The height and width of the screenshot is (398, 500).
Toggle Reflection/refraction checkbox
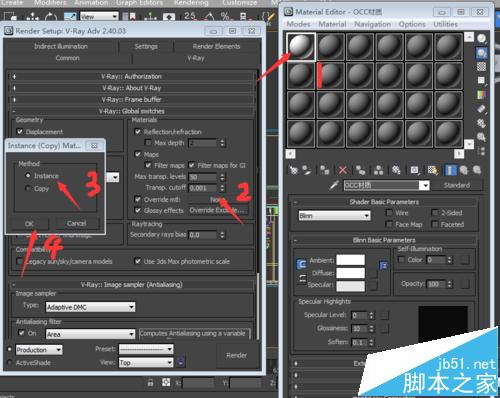pyautogui.click(x=138, y=132)
